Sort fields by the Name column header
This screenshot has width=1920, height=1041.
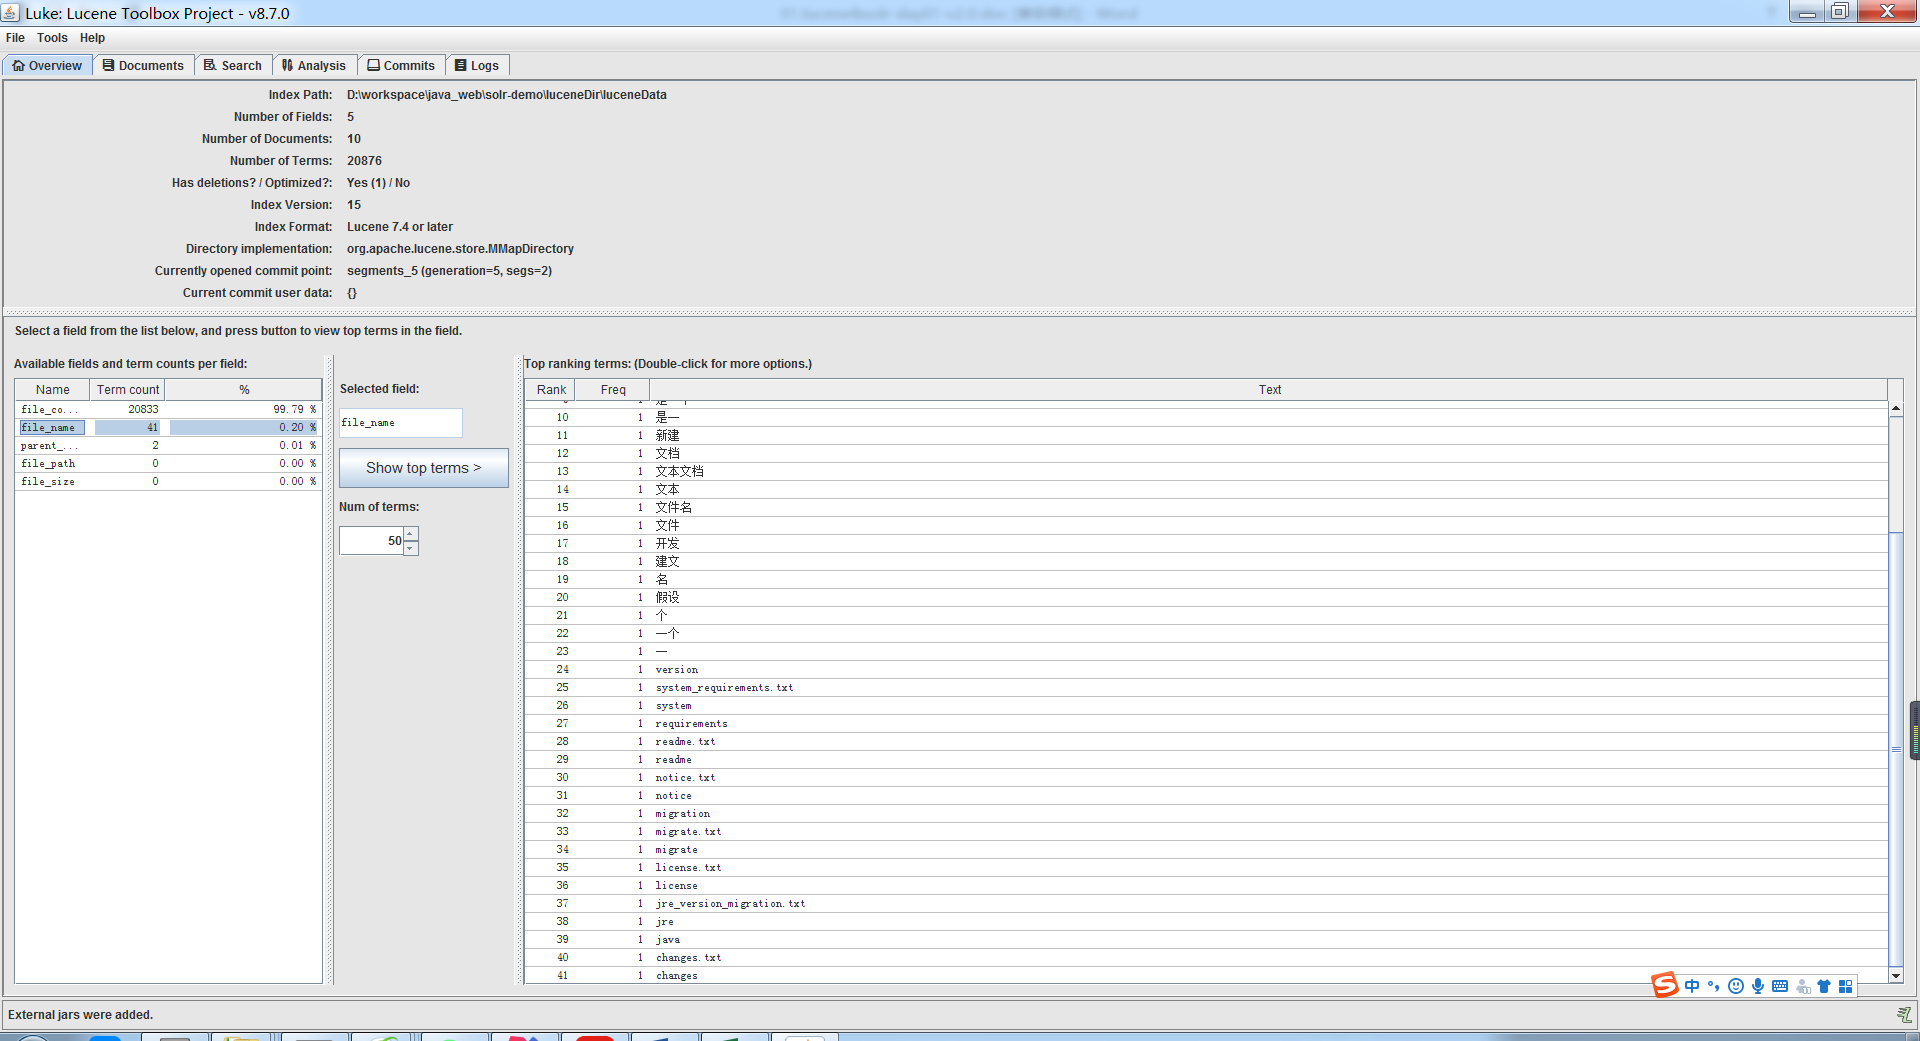pyautogui.click(x=53, y=390)
